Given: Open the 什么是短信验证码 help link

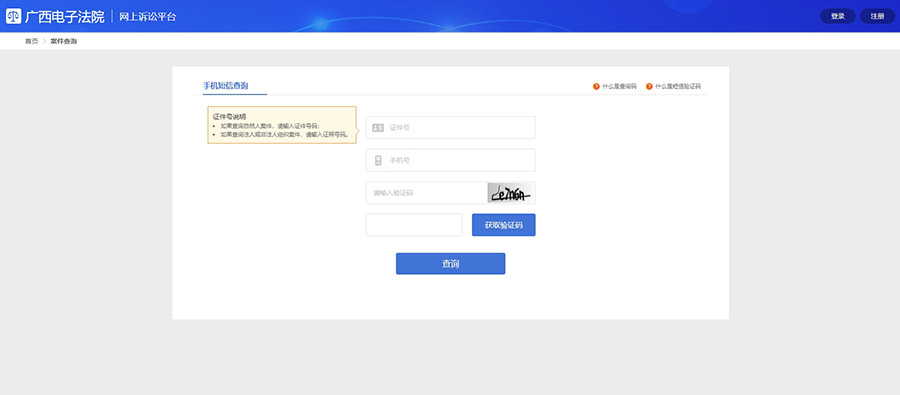Looking at the screenshot, I should pos(678,87).
